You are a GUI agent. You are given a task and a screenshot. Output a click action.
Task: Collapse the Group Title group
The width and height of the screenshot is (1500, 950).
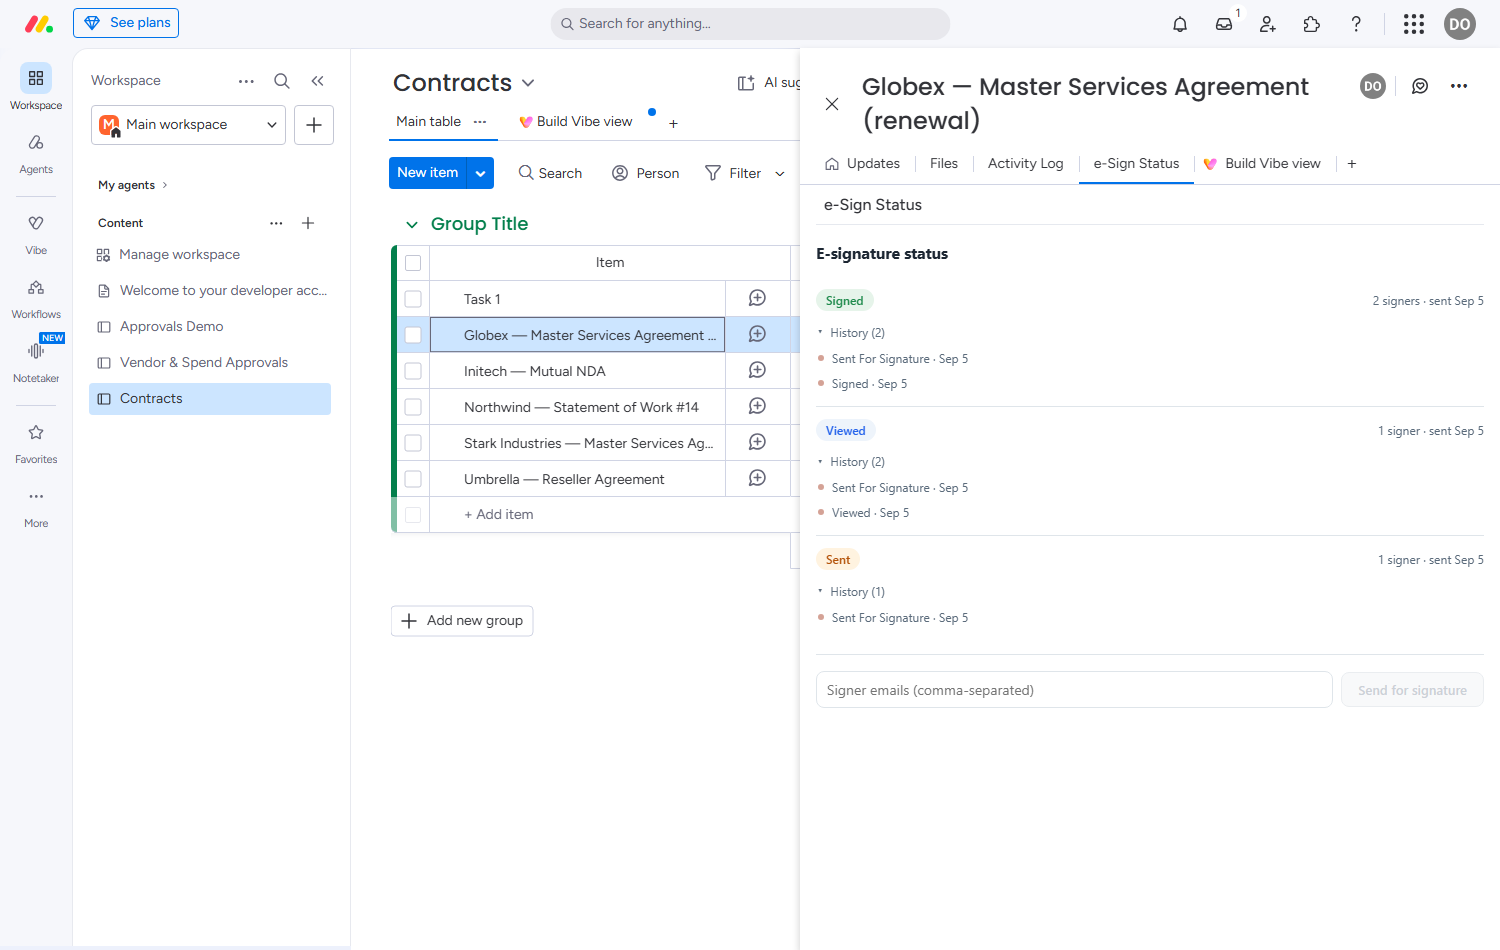412,225
